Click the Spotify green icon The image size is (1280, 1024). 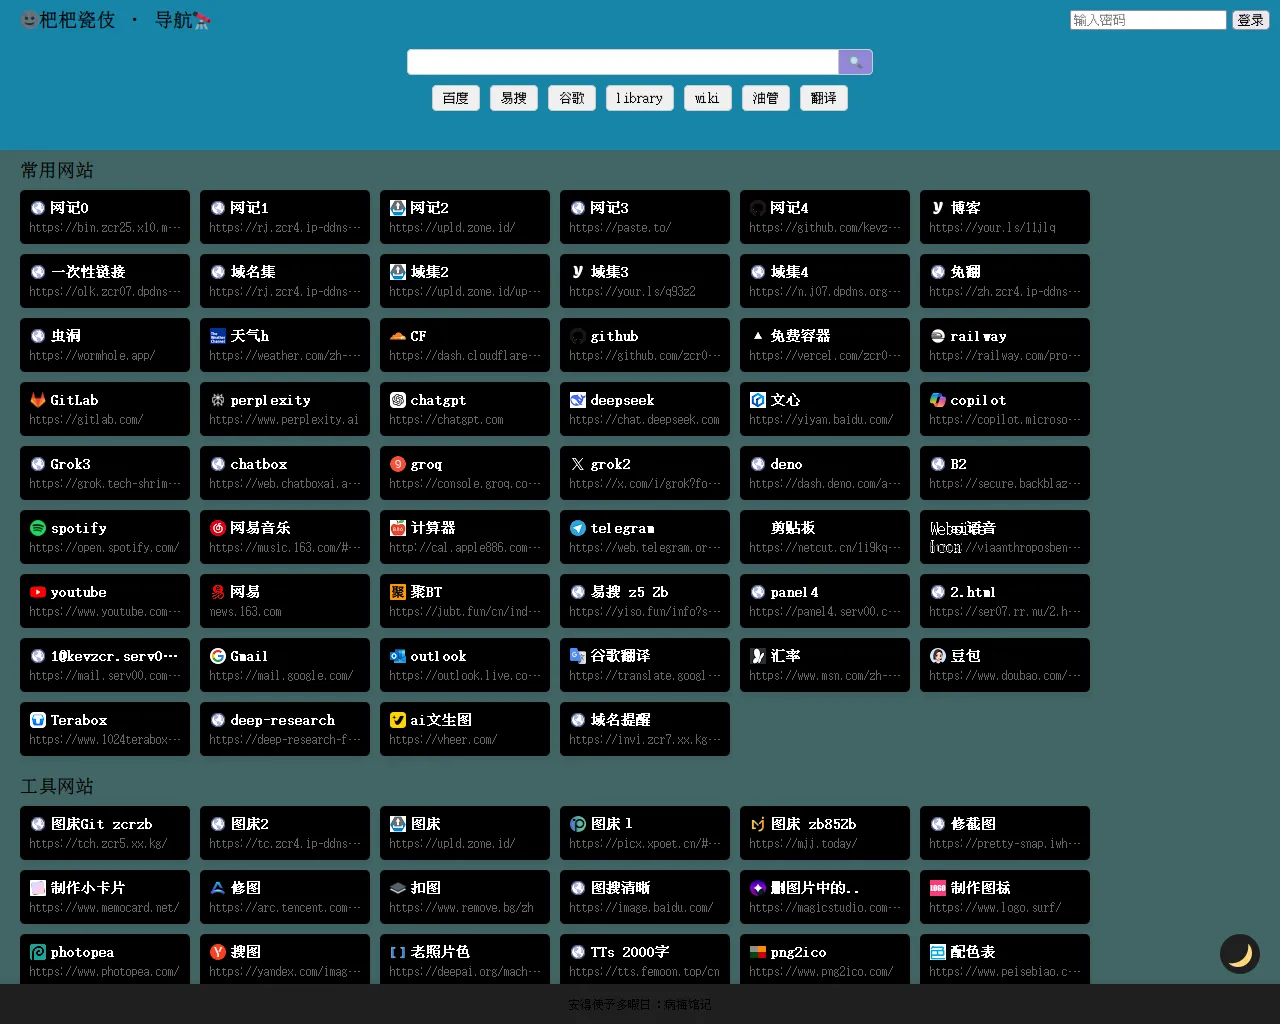pos(38,528)
